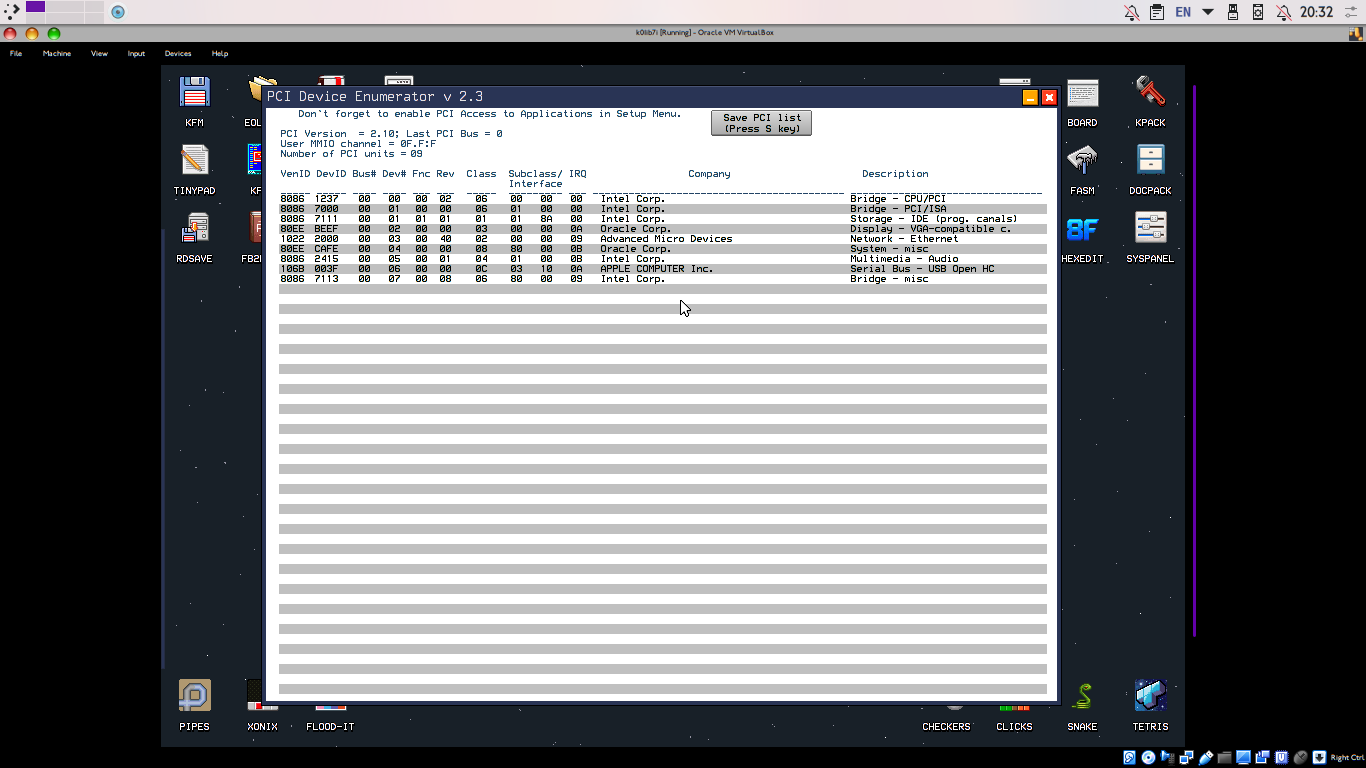Screen dimensions: 1366x768
Task: Open the BOARD debug board icon
Action: [1082, 100]
